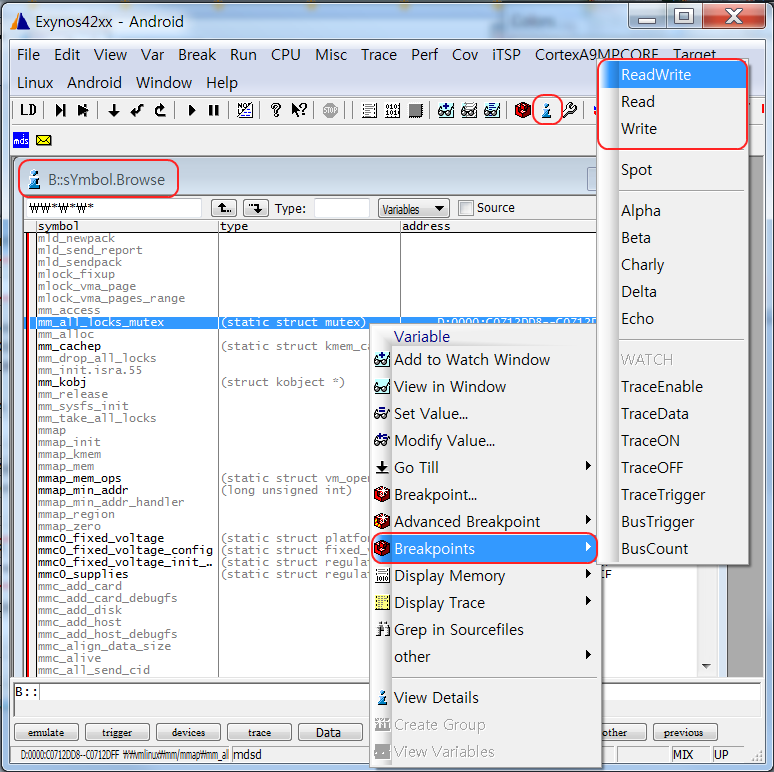Toggle the Source checkbox

pyautogui.click(x=466, y=208)
